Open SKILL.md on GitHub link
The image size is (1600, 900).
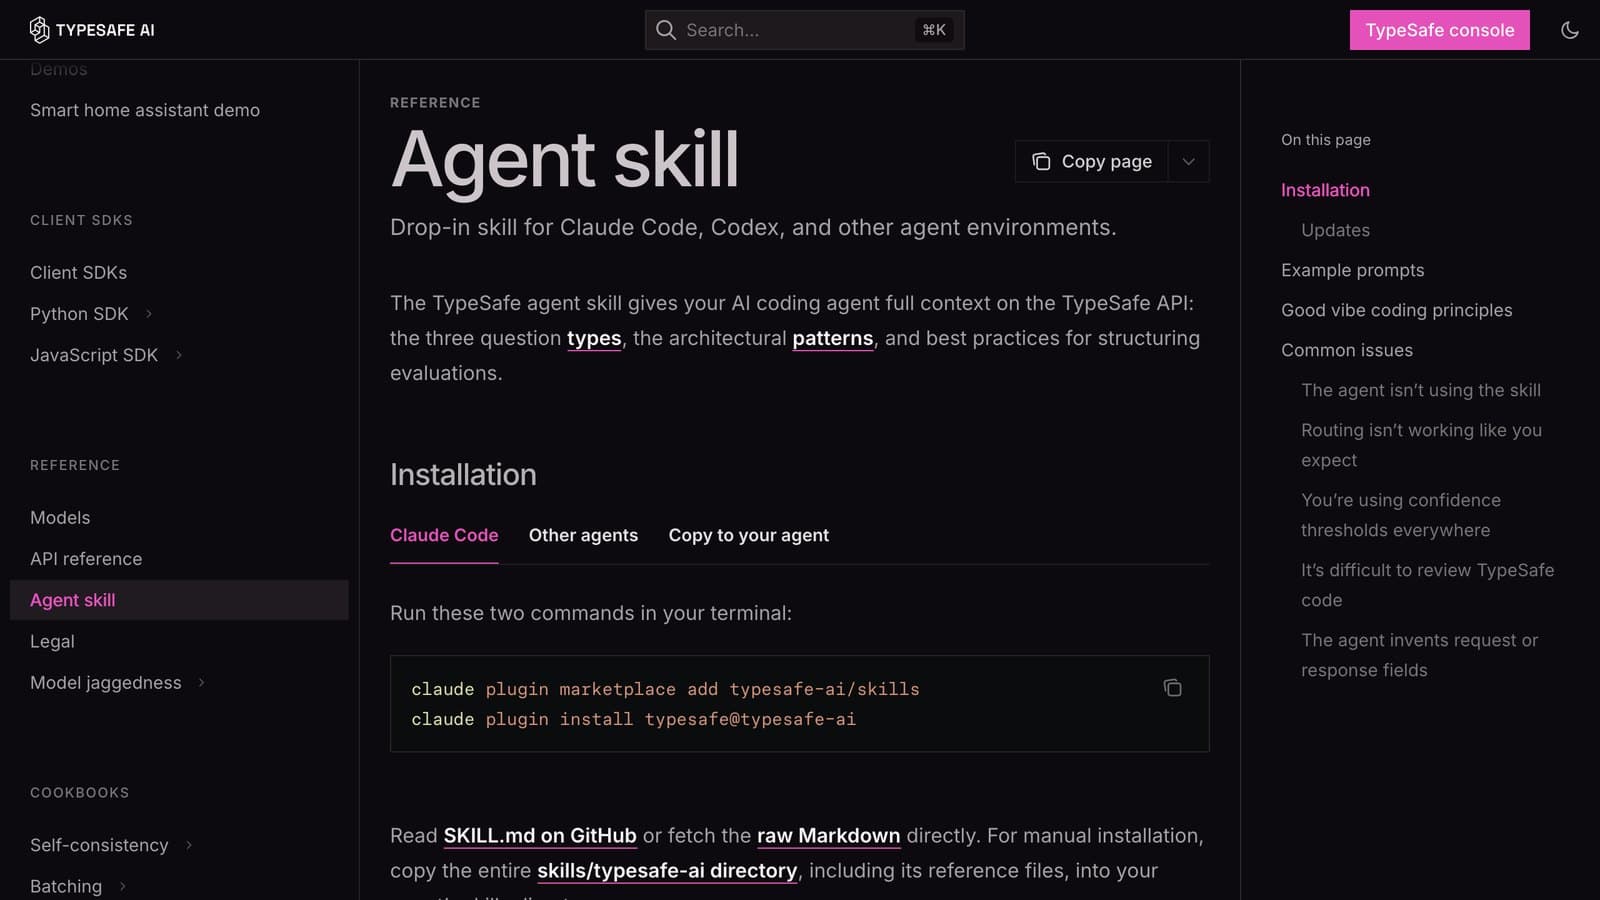540,835
